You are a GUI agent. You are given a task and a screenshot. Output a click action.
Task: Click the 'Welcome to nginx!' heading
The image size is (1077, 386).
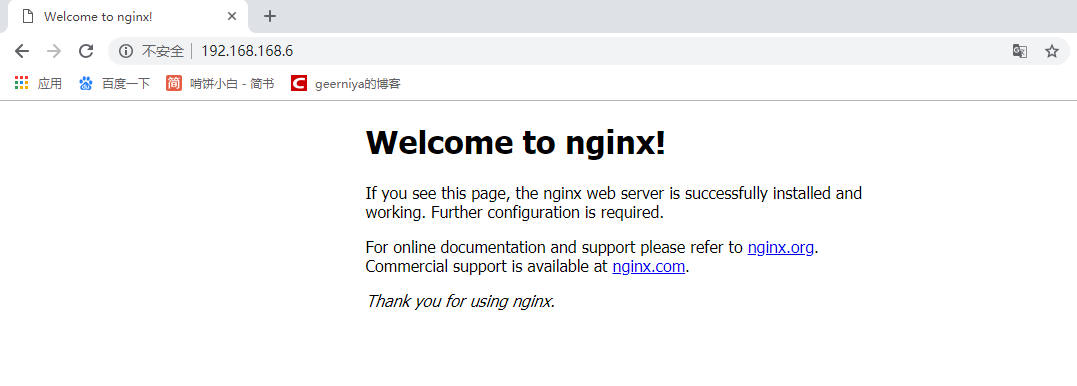click(516, 142)
